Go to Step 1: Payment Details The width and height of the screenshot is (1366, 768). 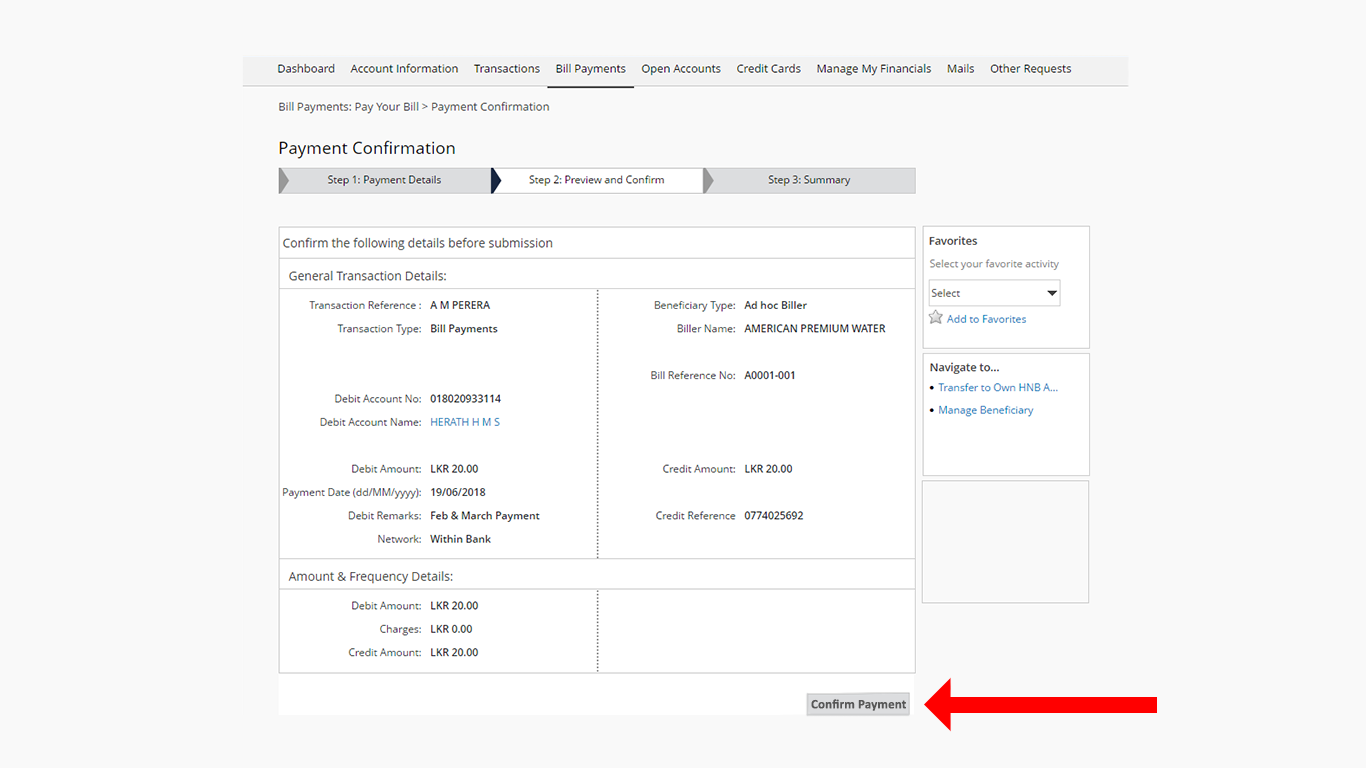[384, 180]
